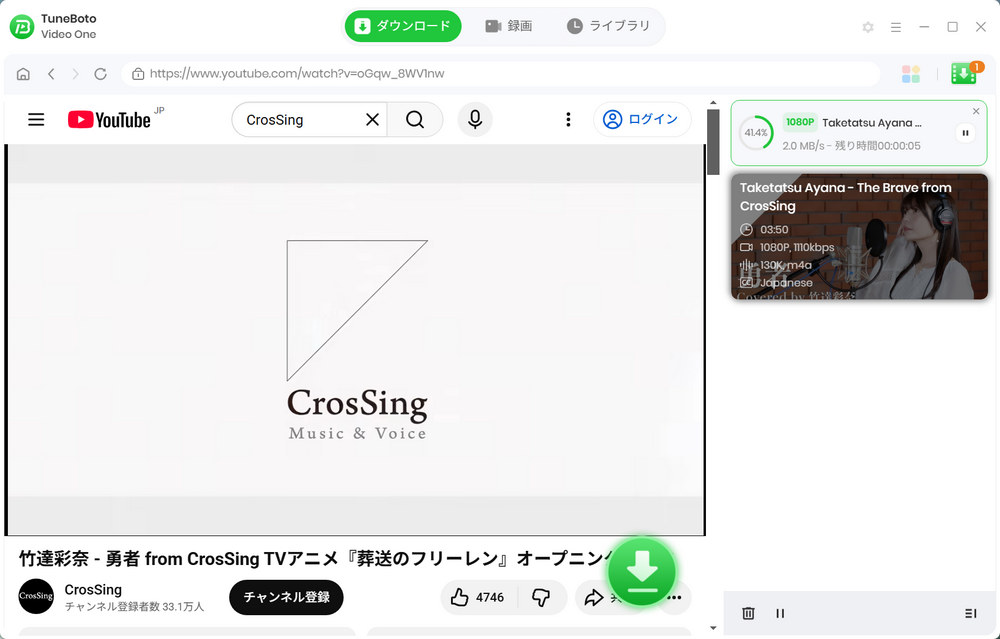Open the Taketatsu Ayana video preview card
Image resolution: width=1000 pixels, height=639 pixels.
(x=859, y=237)
